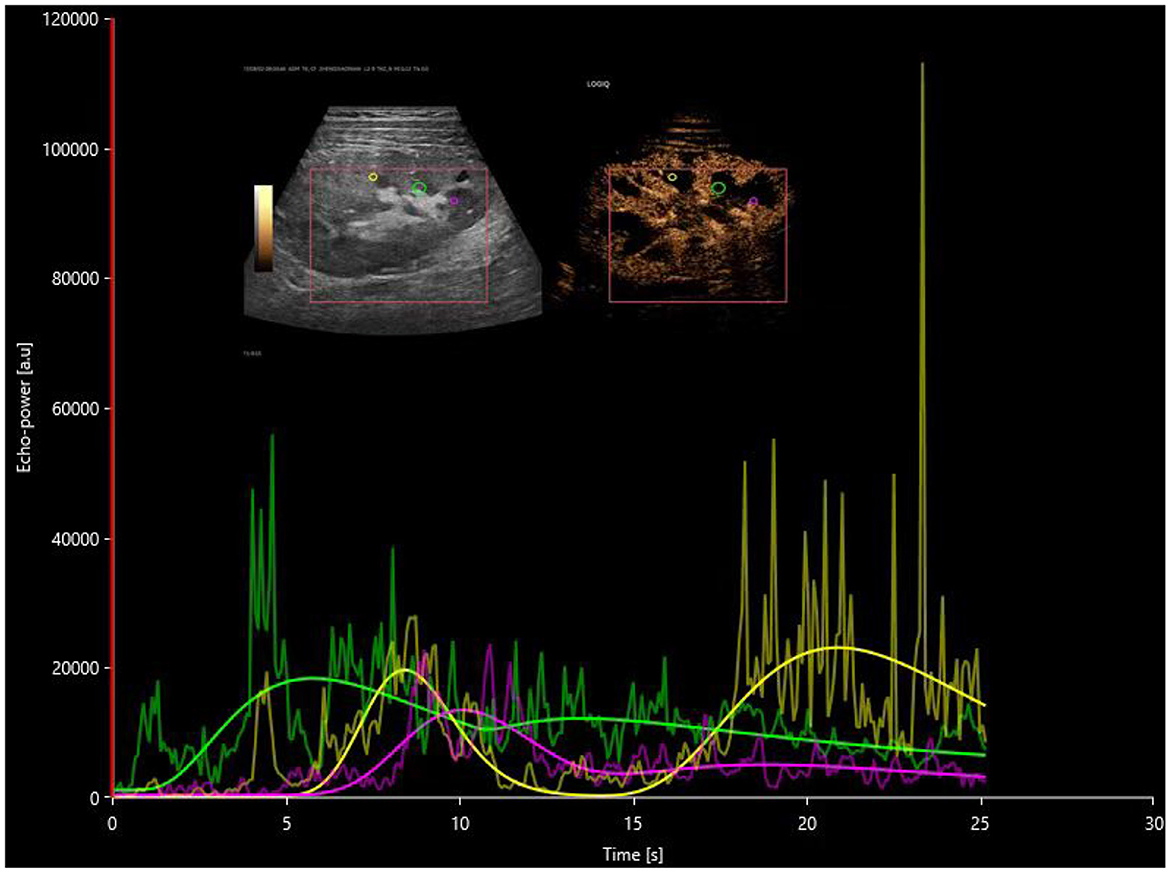Click the "LOGIQ" label above contrast image
Viewport: 1170px width, 873px height.
[x=598, y=84]
